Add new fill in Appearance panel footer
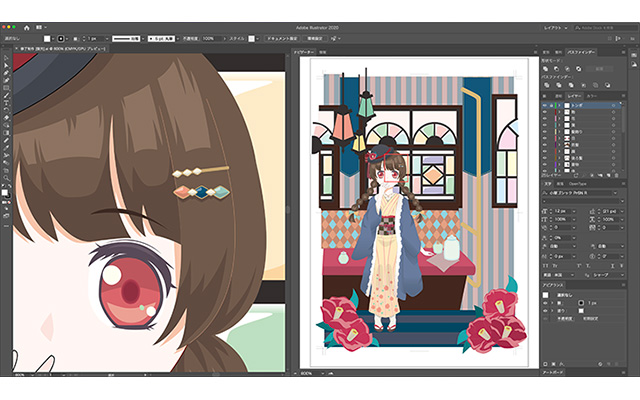The image size is (640, 400). 554,364
